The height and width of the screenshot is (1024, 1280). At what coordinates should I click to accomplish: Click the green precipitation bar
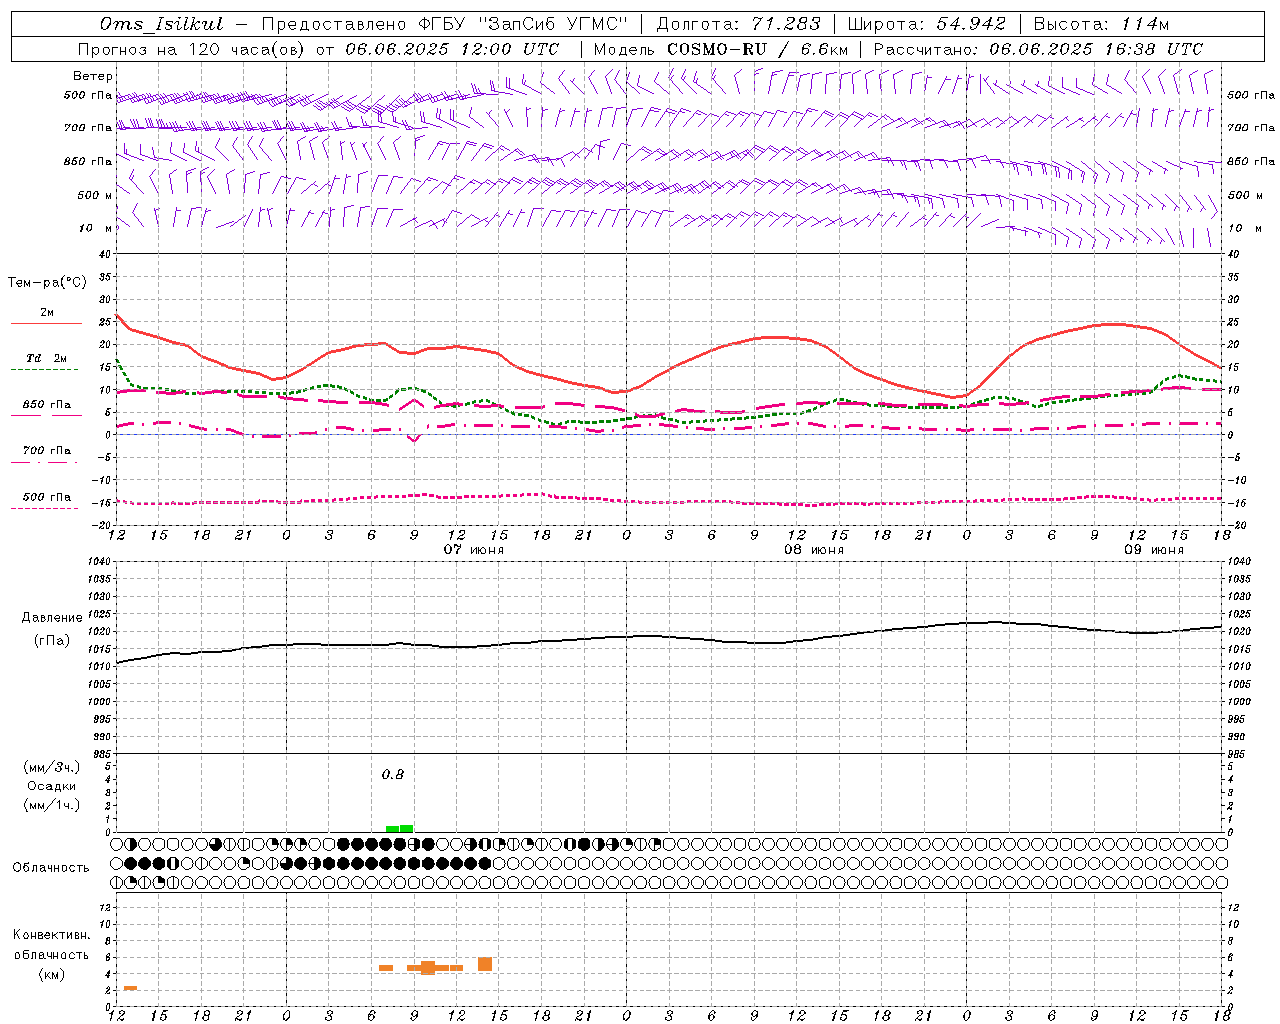pyautogui.click(x=400, y=829)
